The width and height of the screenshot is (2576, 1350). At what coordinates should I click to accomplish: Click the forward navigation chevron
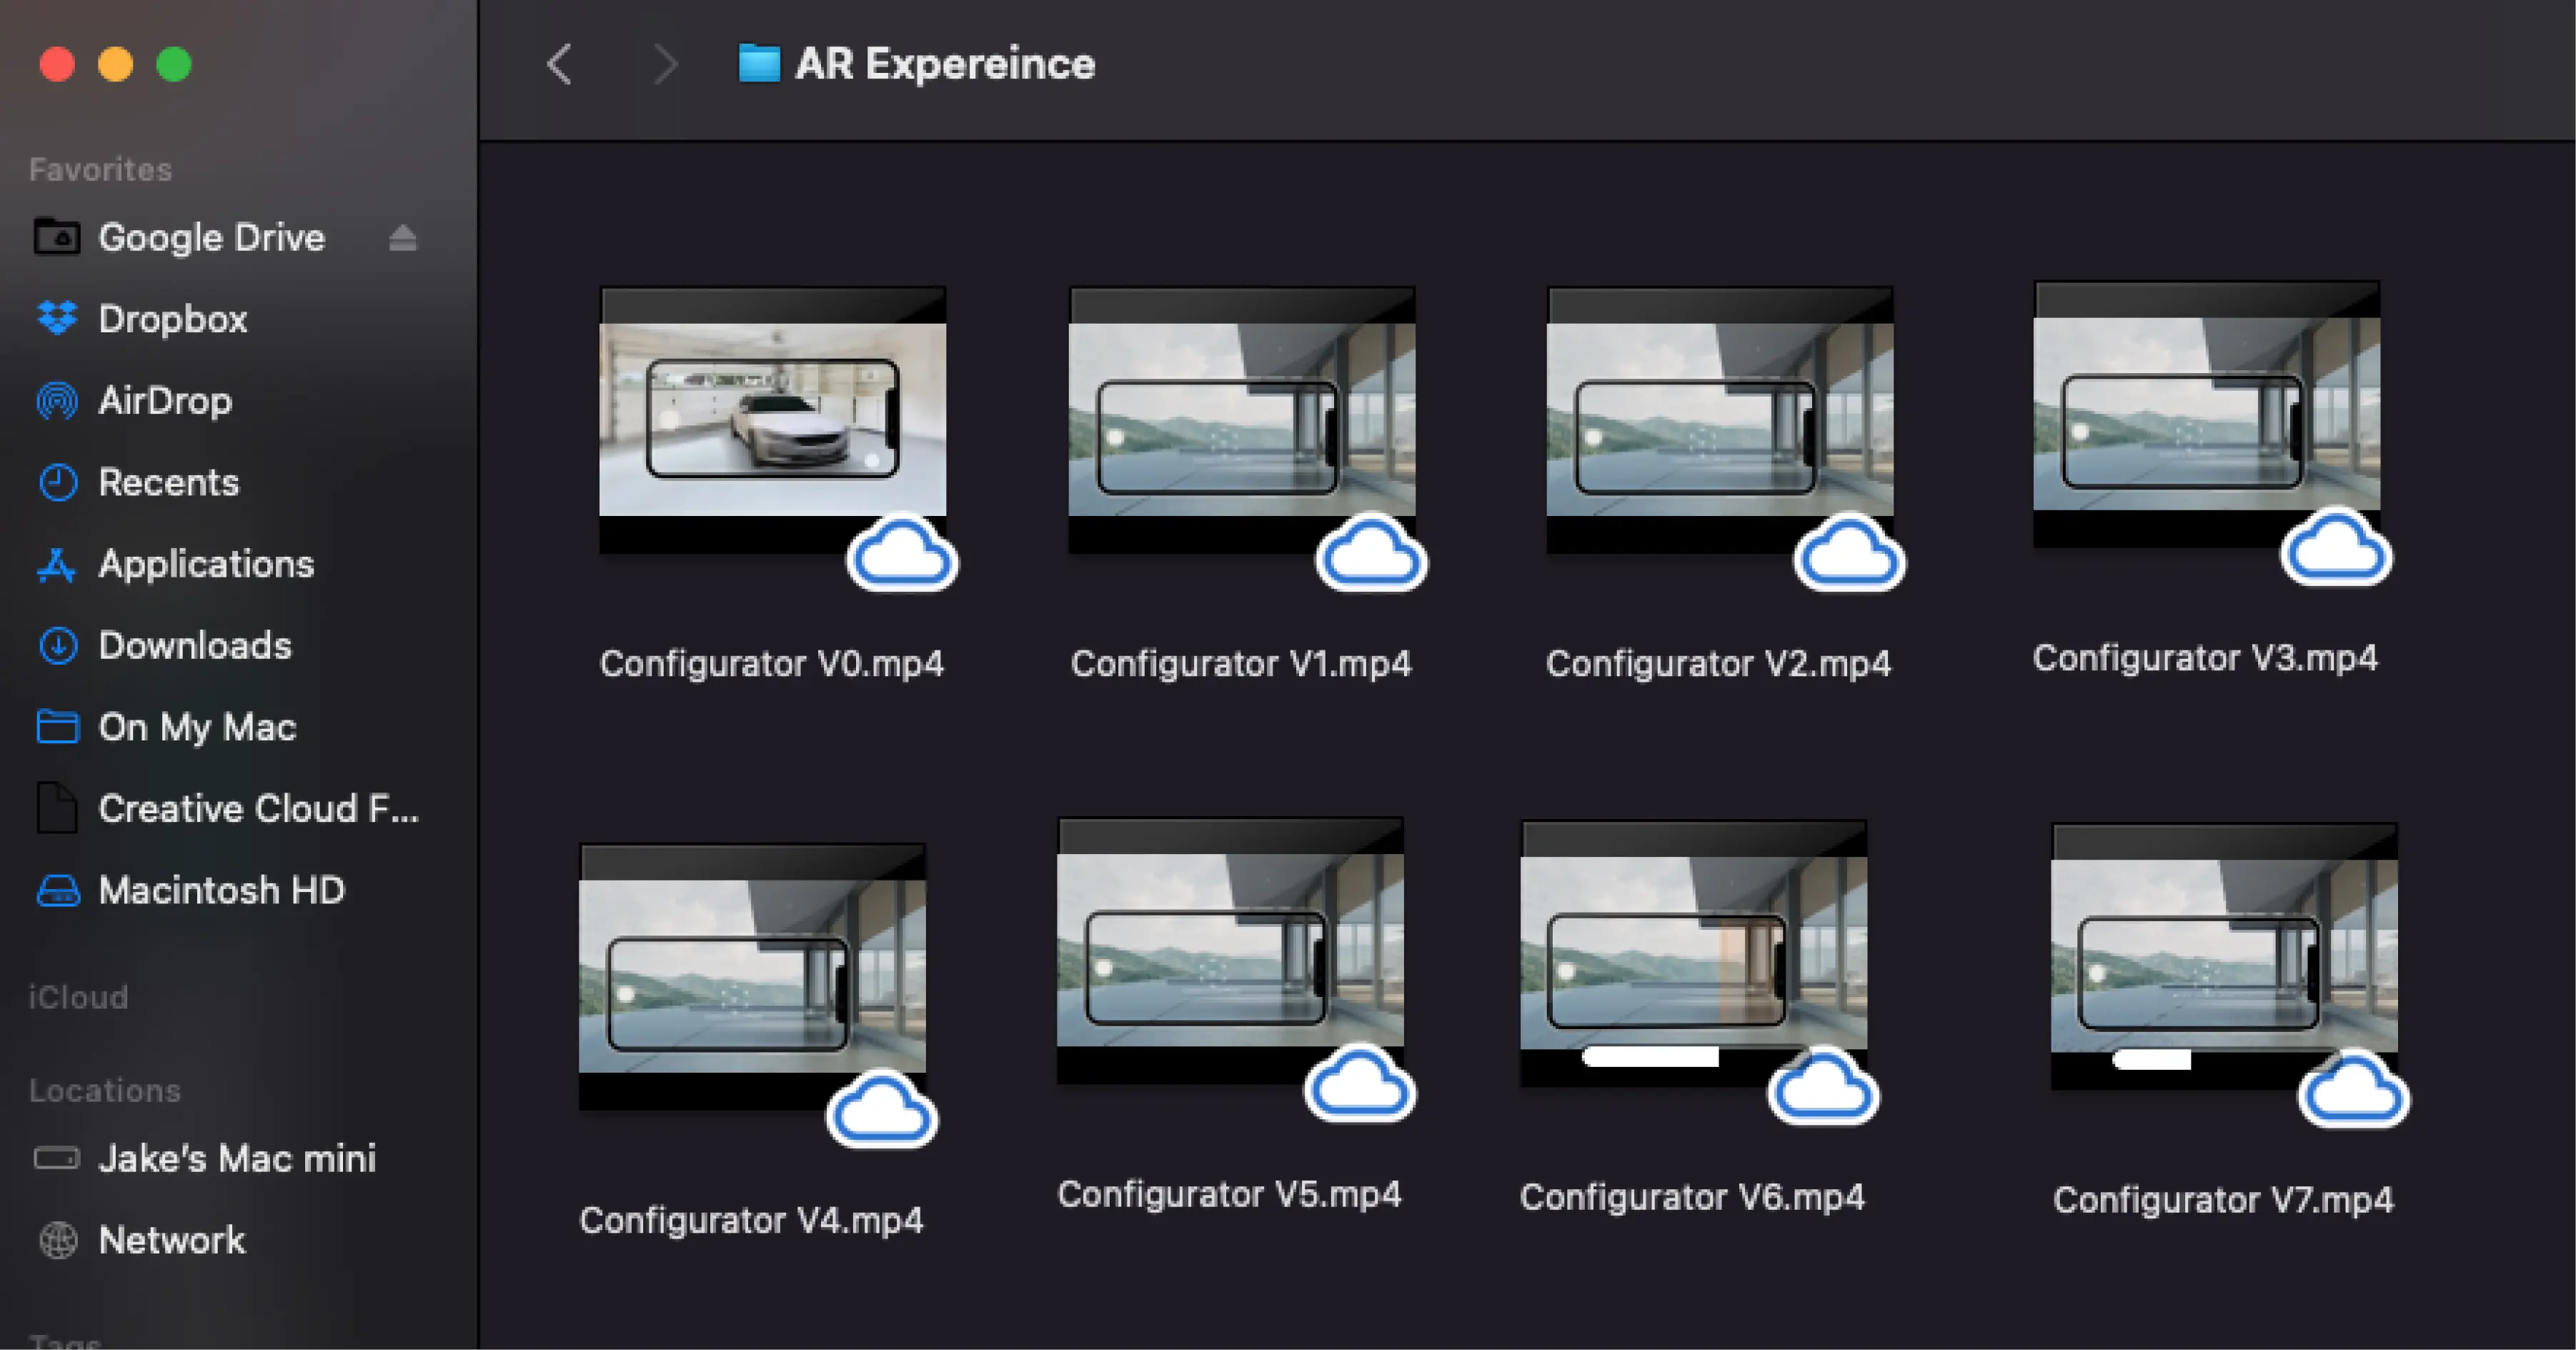coord(665,65)
